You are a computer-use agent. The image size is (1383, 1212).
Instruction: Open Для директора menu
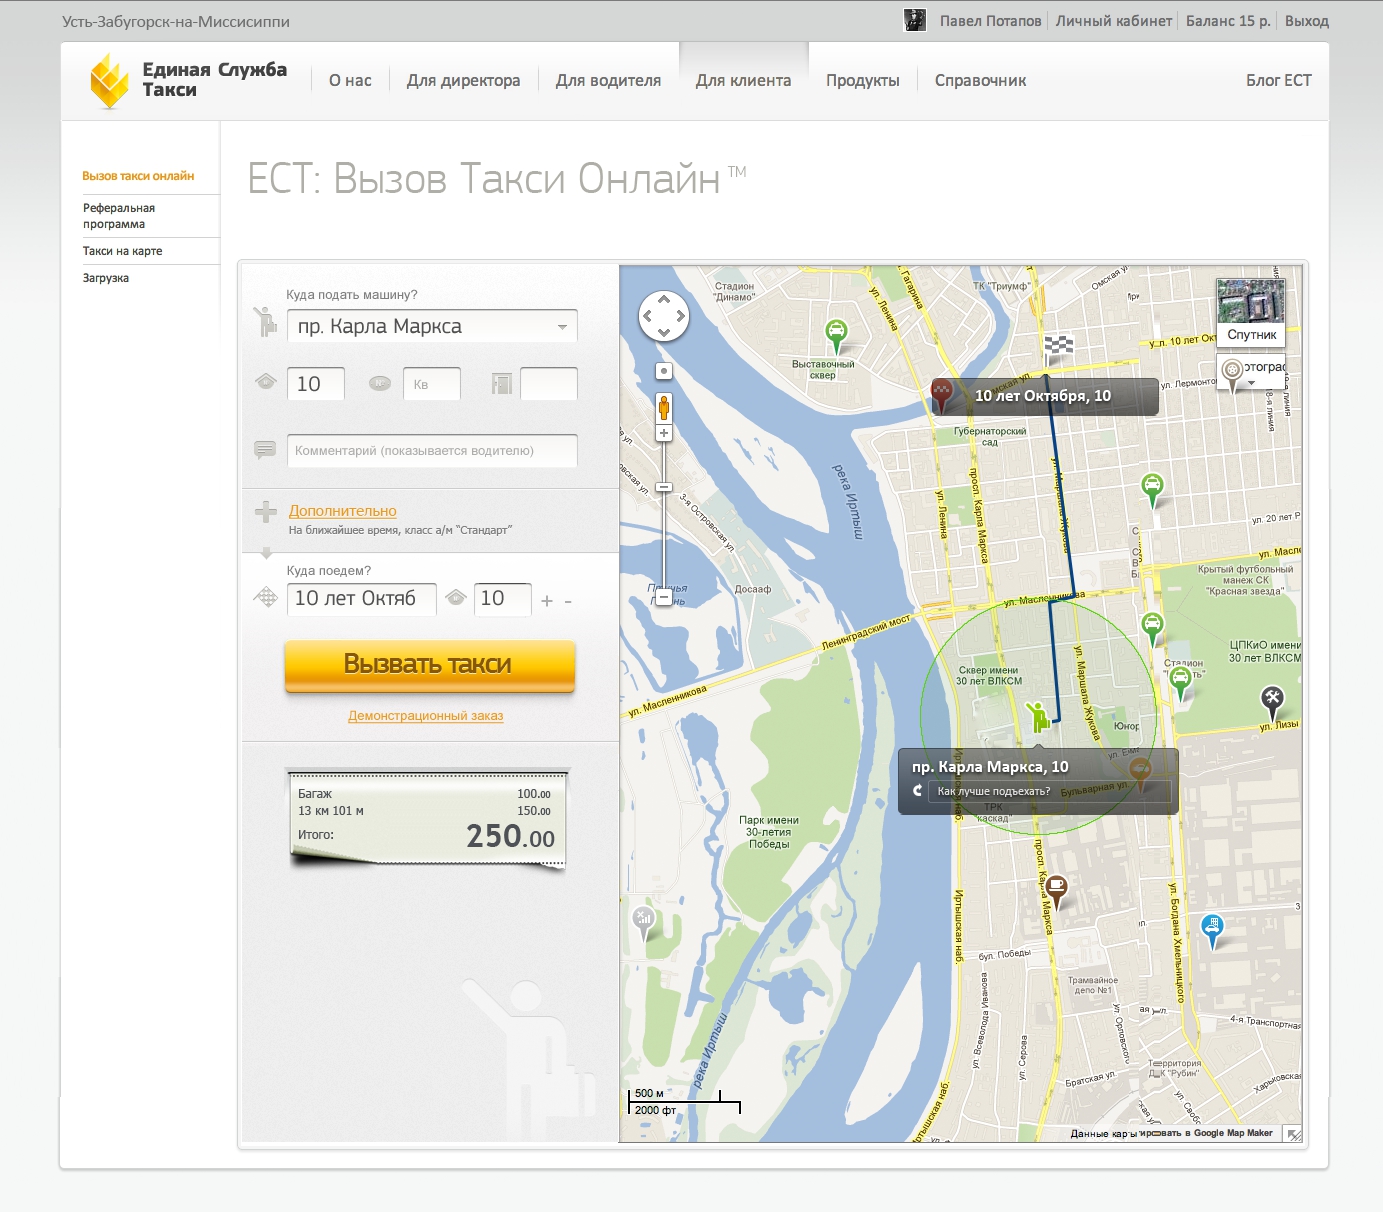pos(463,80)
